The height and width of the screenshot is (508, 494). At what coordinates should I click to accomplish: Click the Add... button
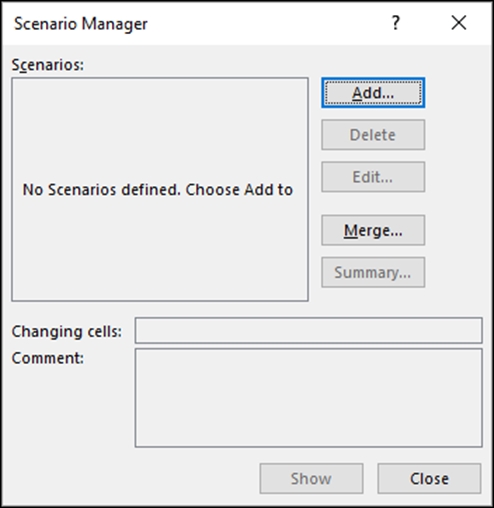(x=373, y=93)
